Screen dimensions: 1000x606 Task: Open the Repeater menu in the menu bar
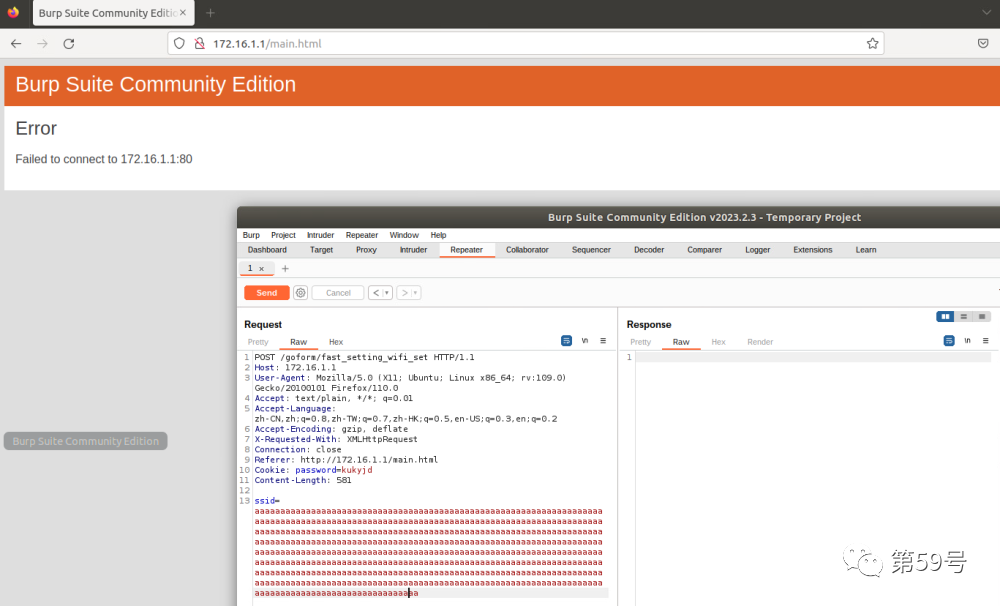(x=362, y=235)
